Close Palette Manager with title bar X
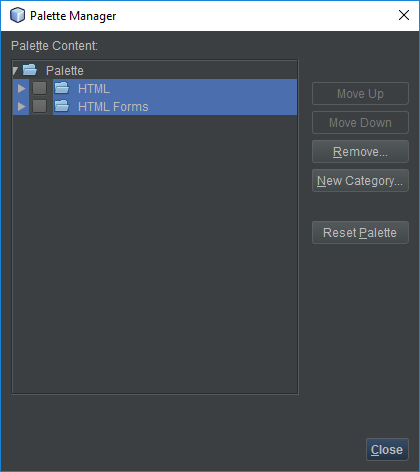 click(404, 15)
